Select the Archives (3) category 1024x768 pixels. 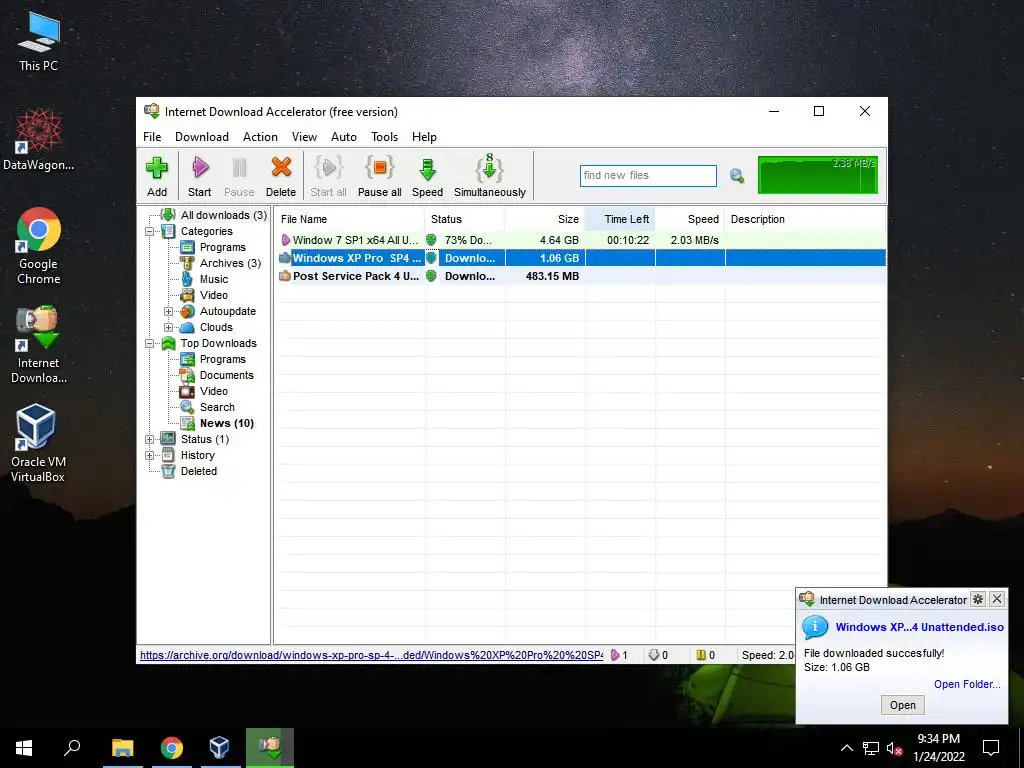[x=230, y=263]
